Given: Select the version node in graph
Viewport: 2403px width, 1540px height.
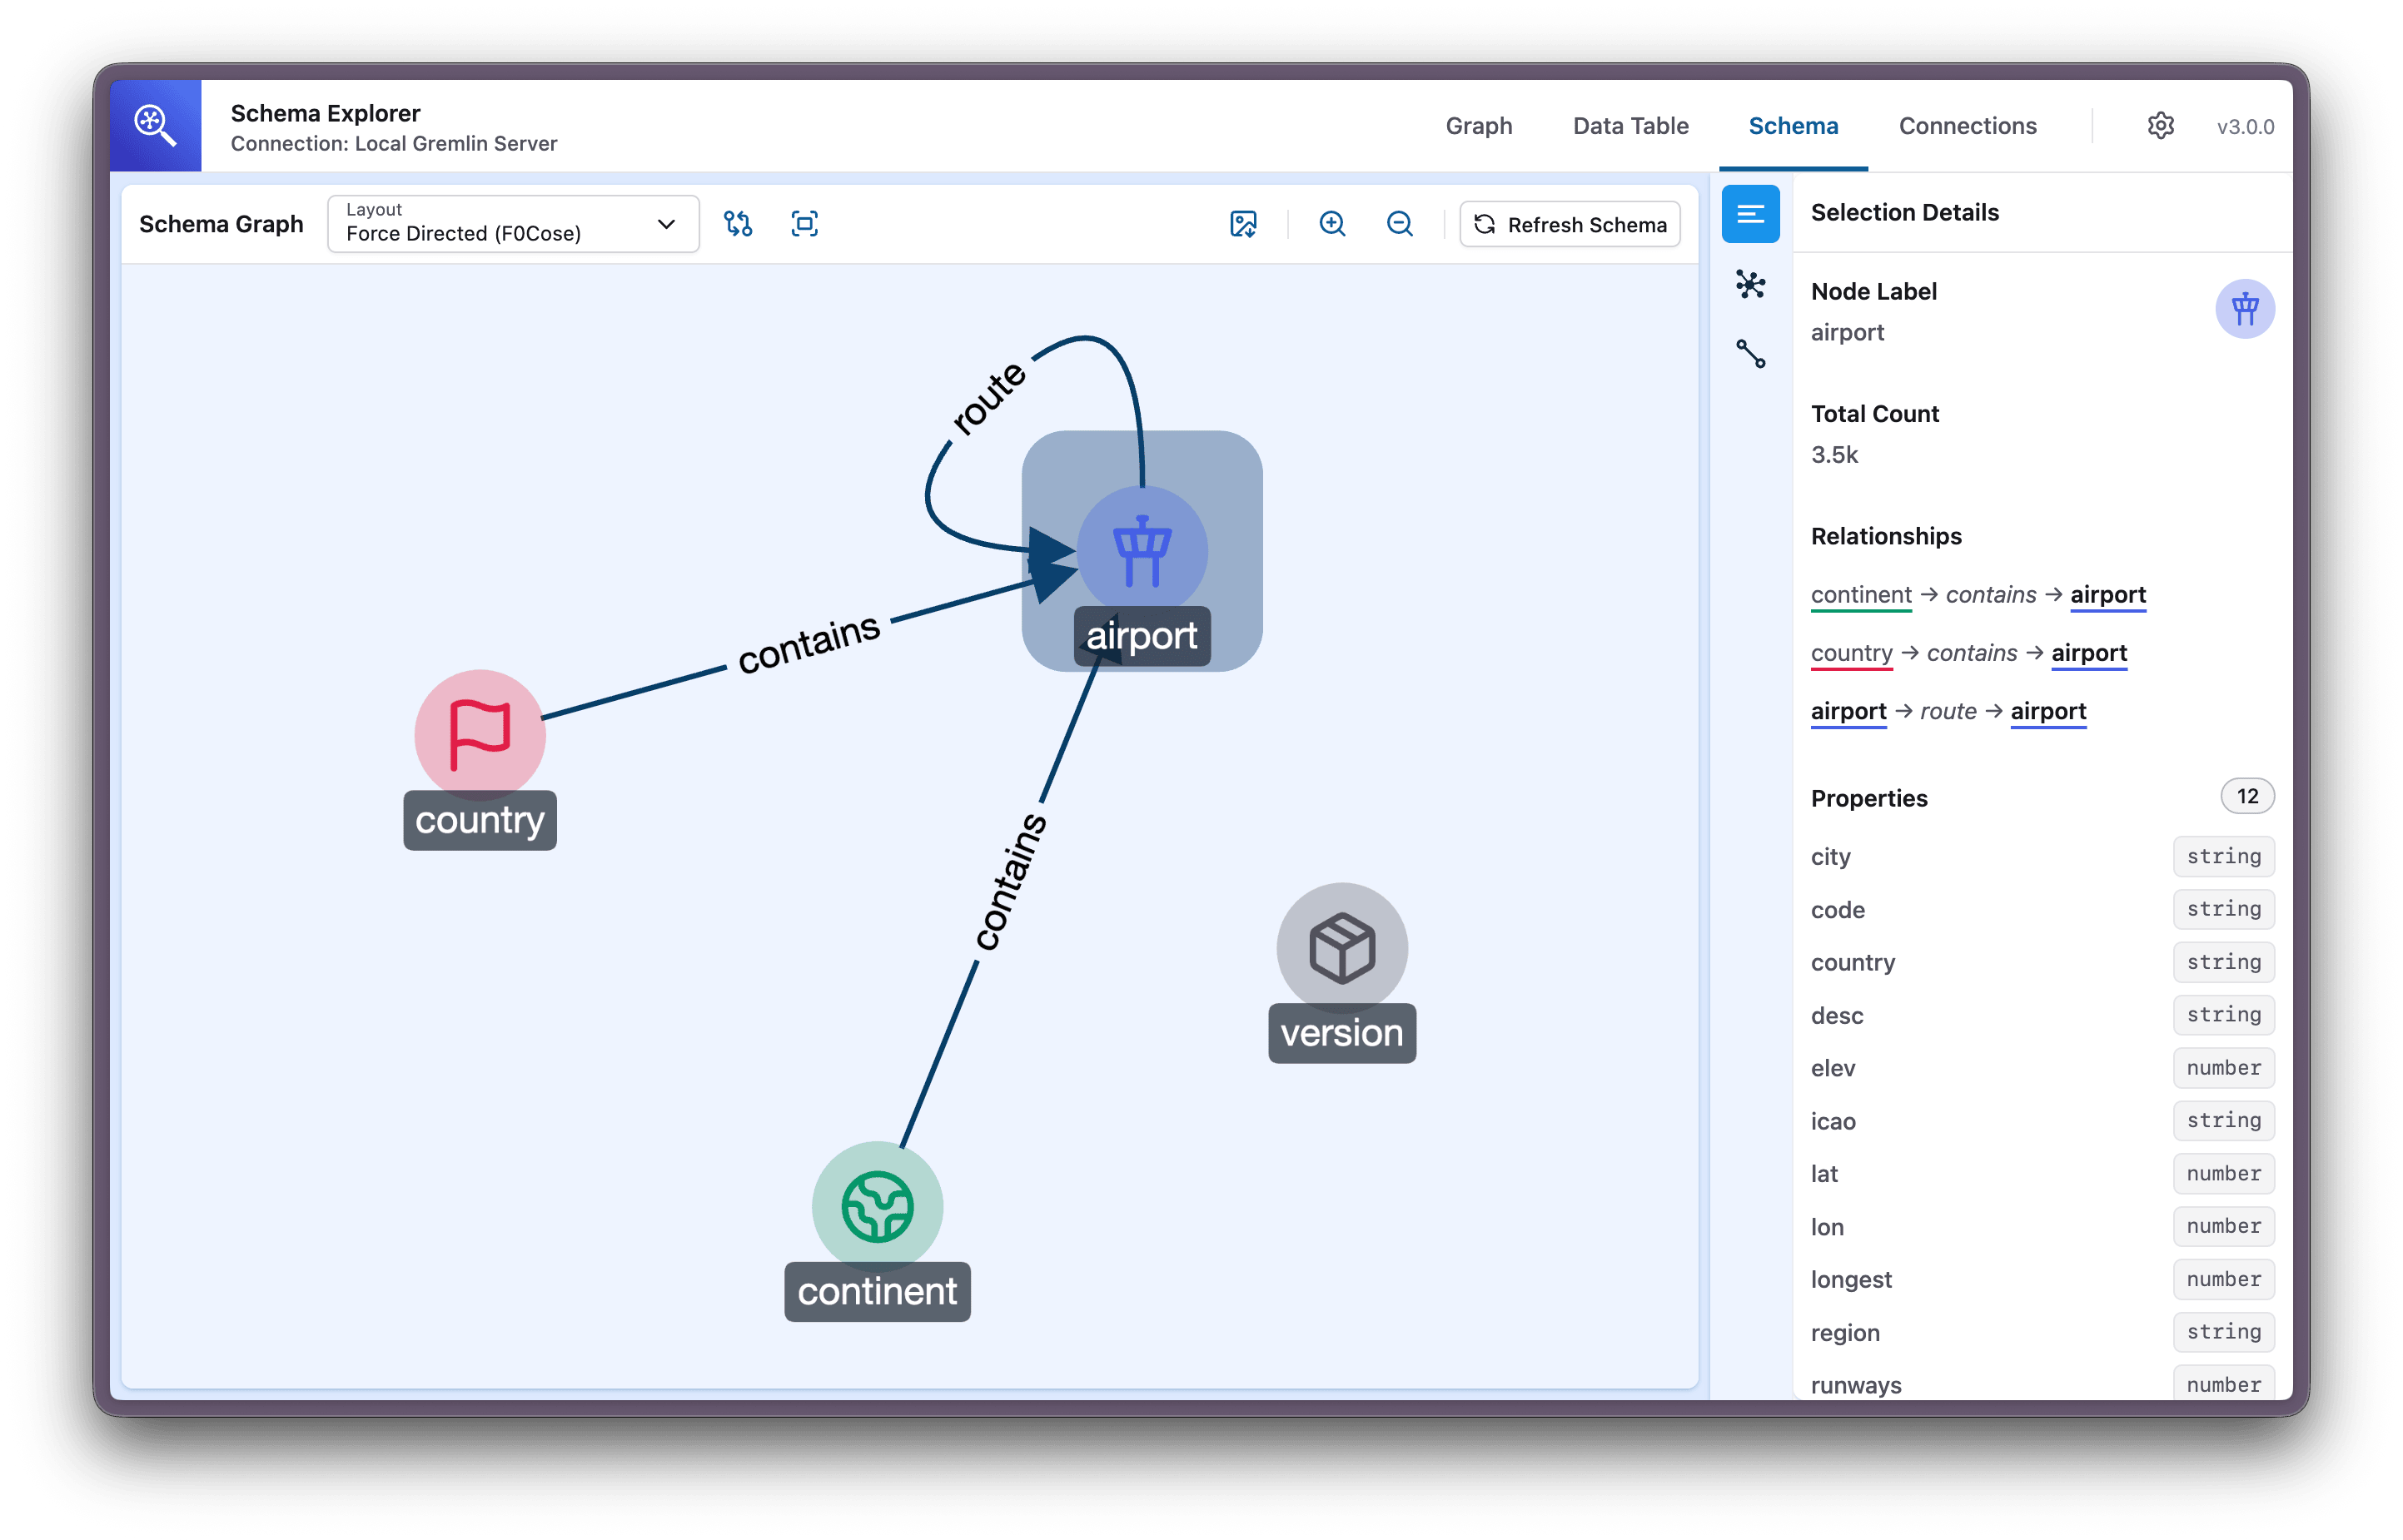Looking at the screenshot, I should click(x=1342, y=948).
